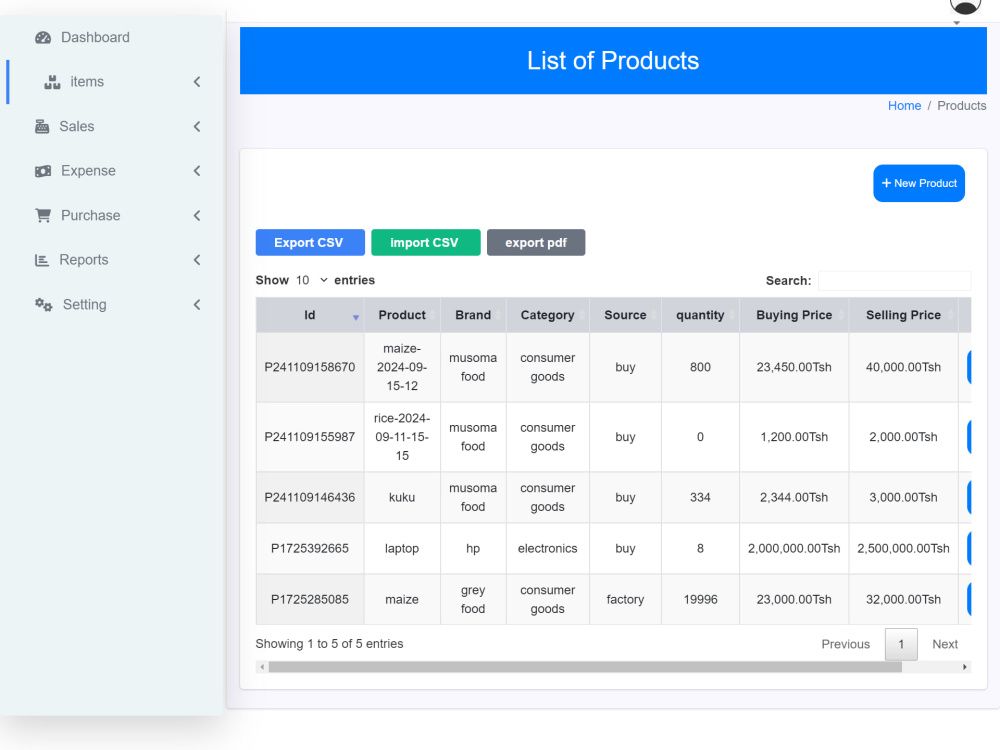This screenshot has height=750, width=1000.
Task: Sort by Product column header
Action: tap(402, 315)
